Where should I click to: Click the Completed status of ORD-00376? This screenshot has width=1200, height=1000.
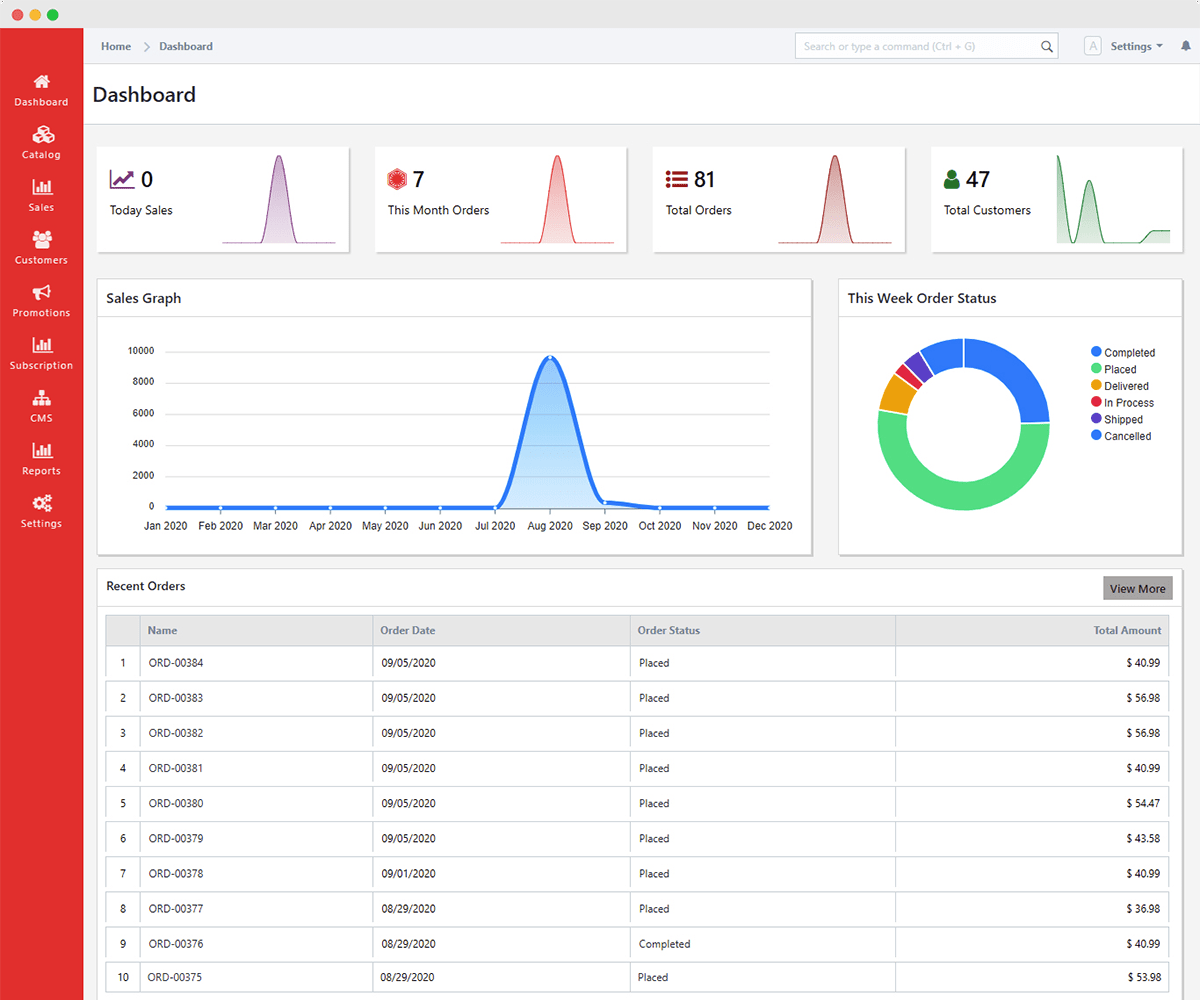(x=665, y=944)
